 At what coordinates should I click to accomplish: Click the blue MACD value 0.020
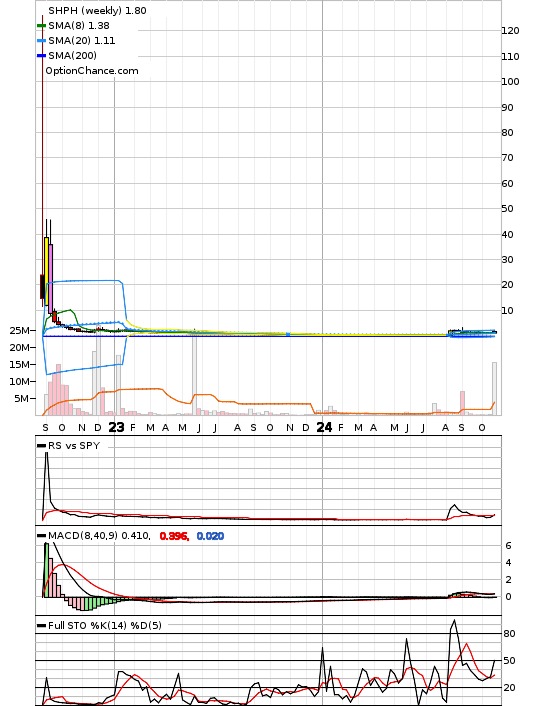(210, 536)
